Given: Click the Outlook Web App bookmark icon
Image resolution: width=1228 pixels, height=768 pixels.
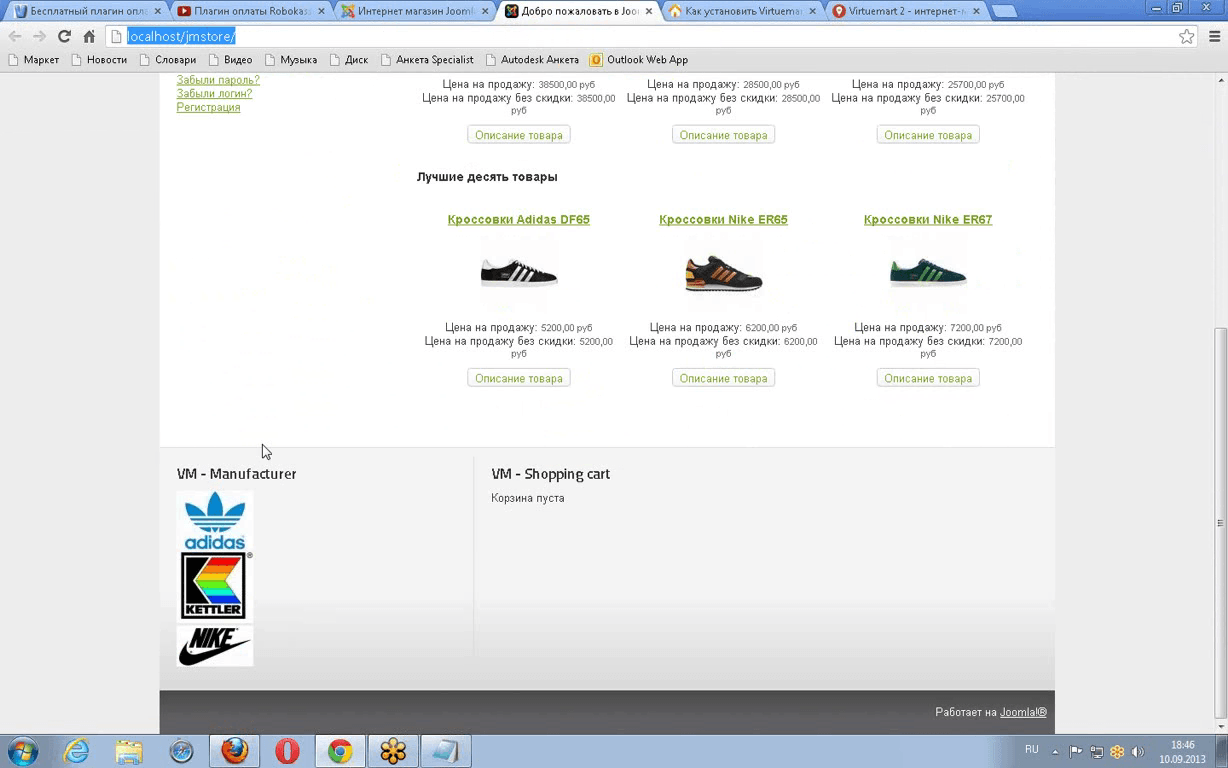Looking at the screenshot, I should click(596, 60).
